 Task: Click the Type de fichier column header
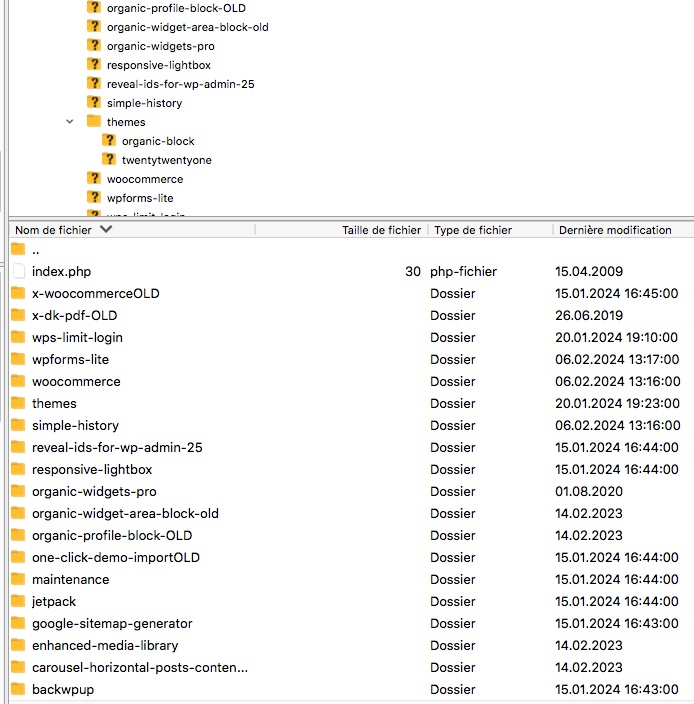tap(473, 230)
